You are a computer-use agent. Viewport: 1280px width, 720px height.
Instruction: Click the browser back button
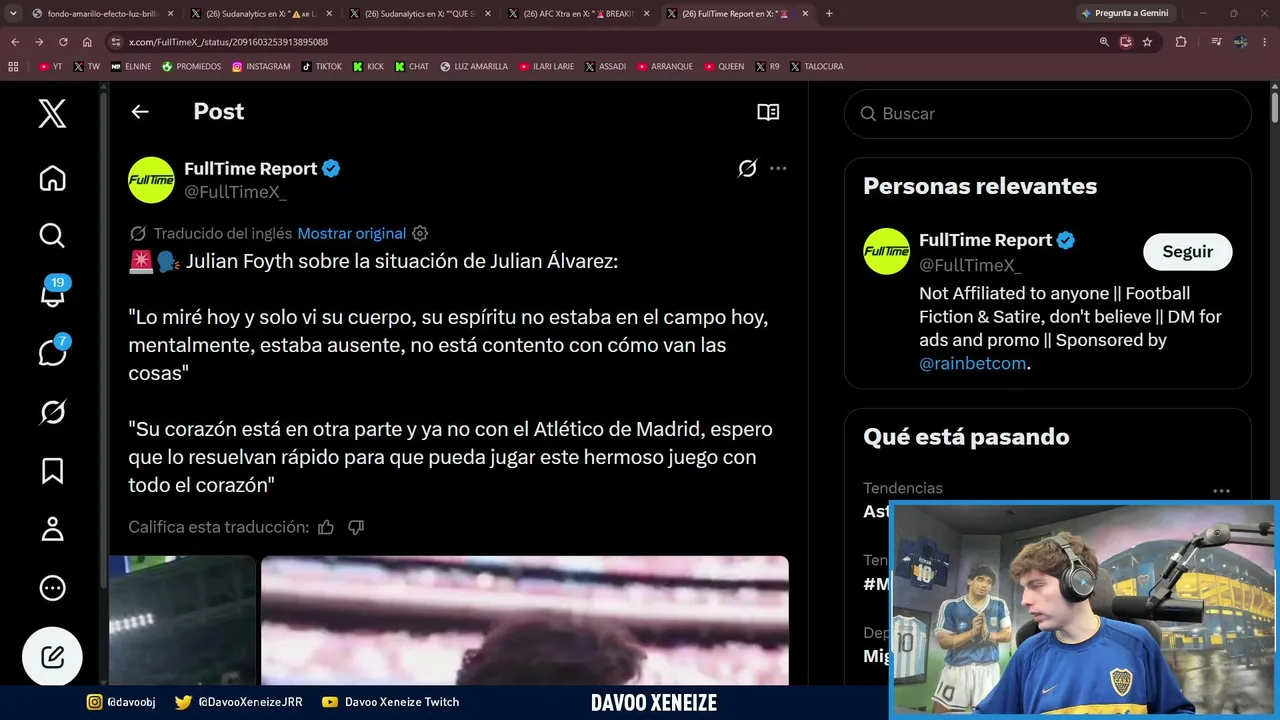(x=15, y=42)
